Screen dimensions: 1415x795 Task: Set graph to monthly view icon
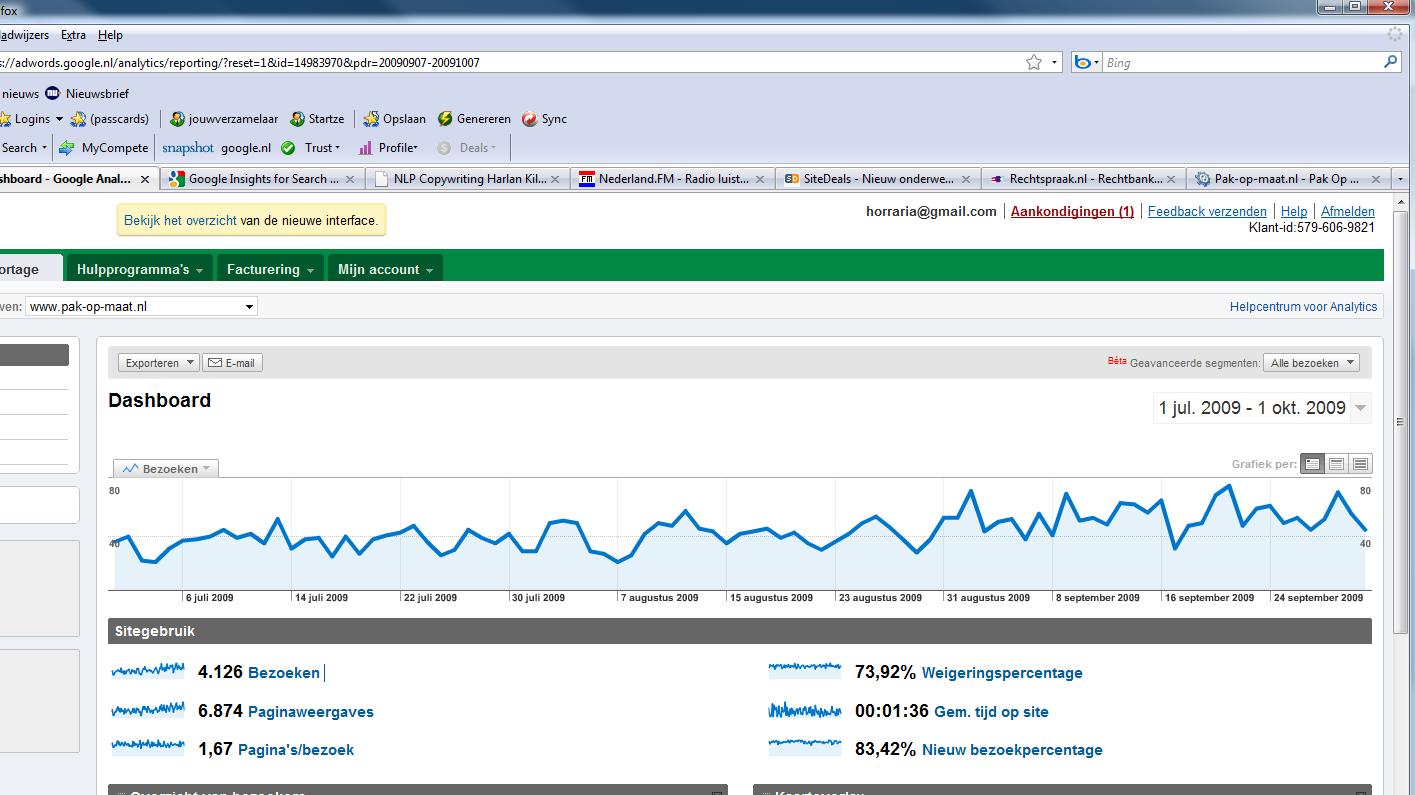point(1360,464)
